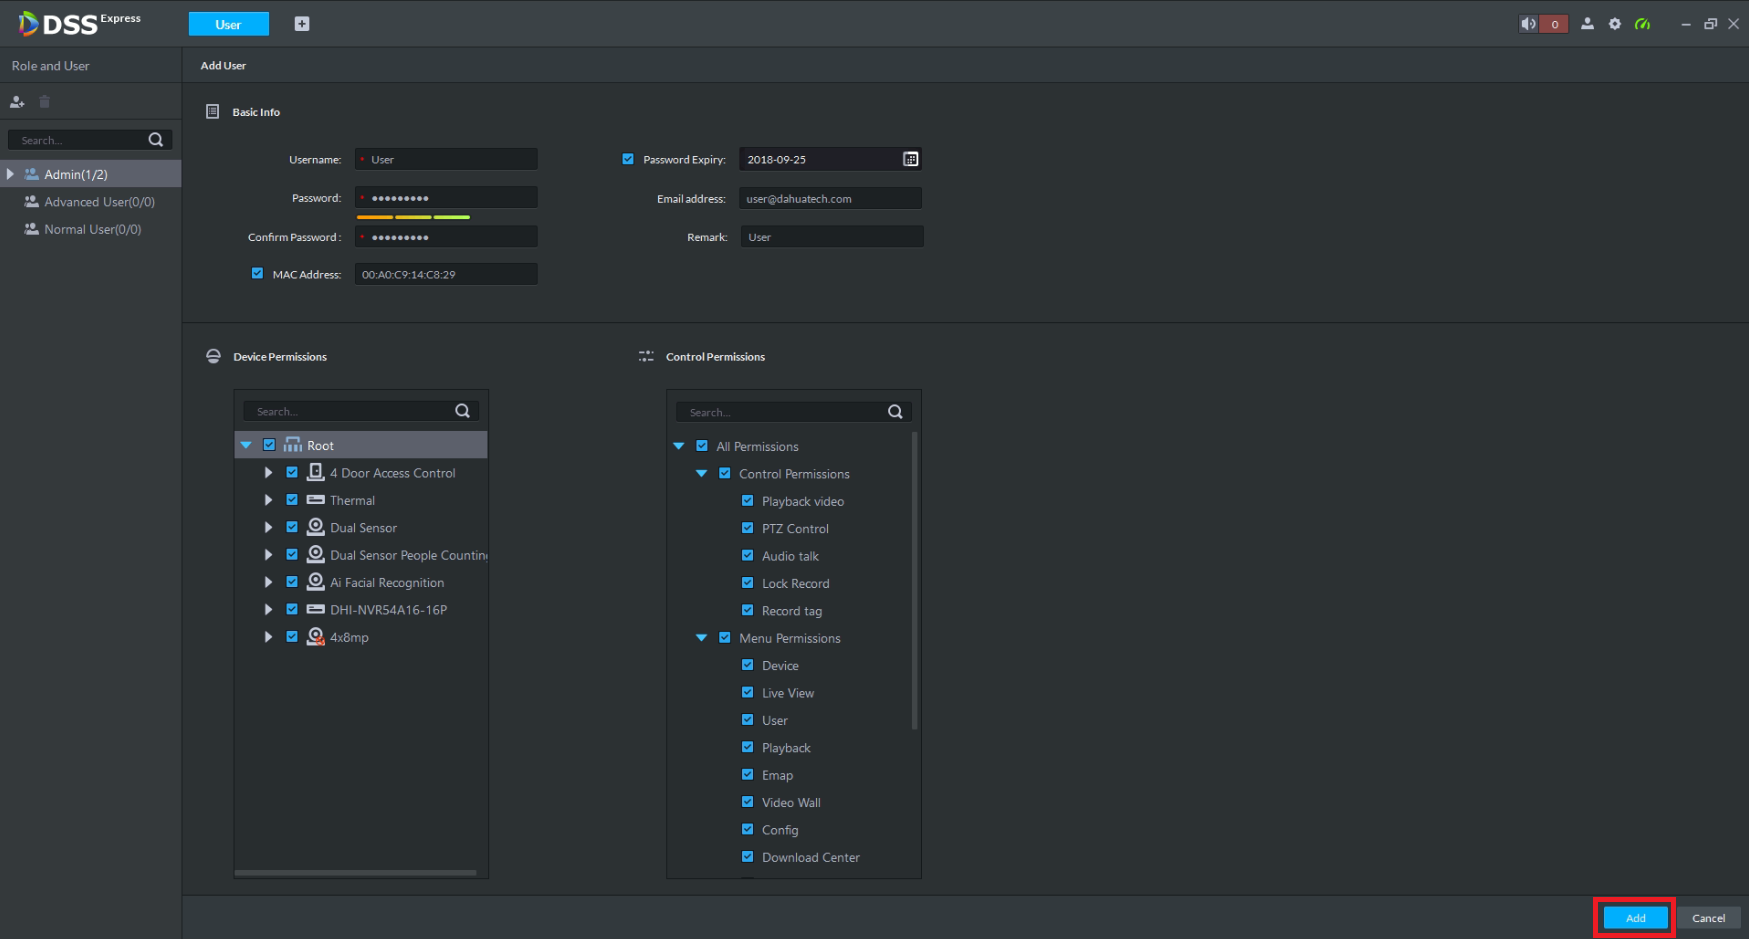Image resolution: width=1749 pixels, height=939 pixels.
Task: Uncheck the PTZ Control permission
Action: [747, 528]
